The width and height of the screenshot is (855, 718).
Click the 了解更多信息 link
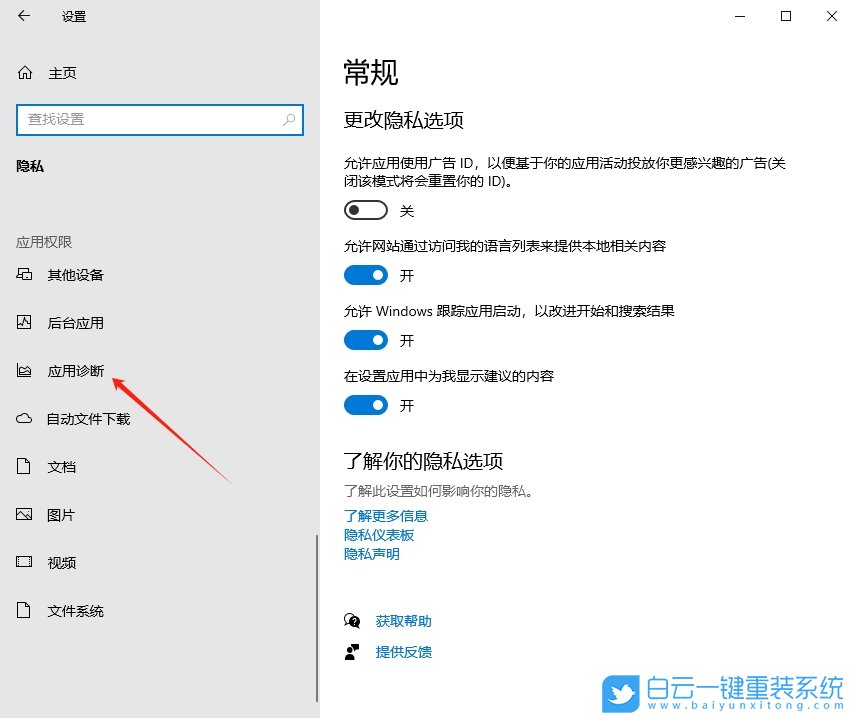tap(386, 516)
